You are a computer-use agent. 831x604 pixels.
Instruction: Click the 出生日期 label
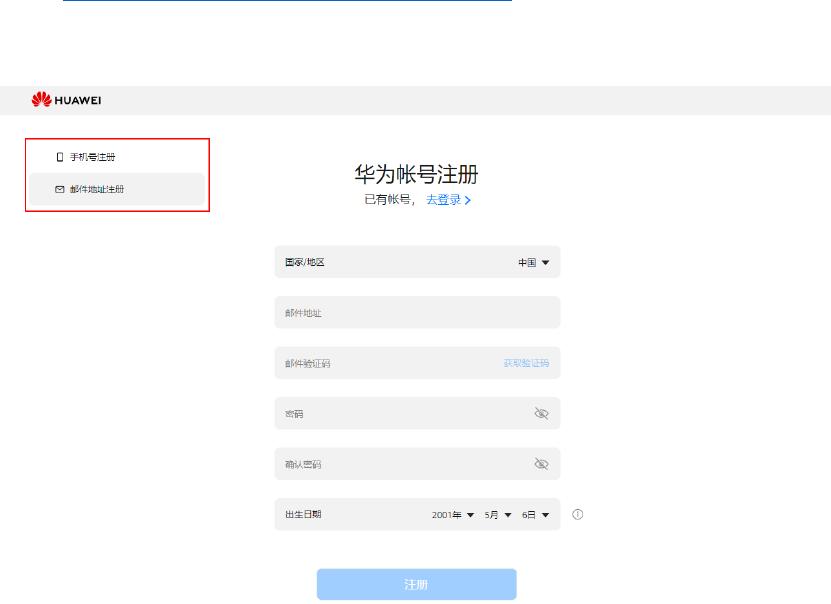(x=303, y=514)
